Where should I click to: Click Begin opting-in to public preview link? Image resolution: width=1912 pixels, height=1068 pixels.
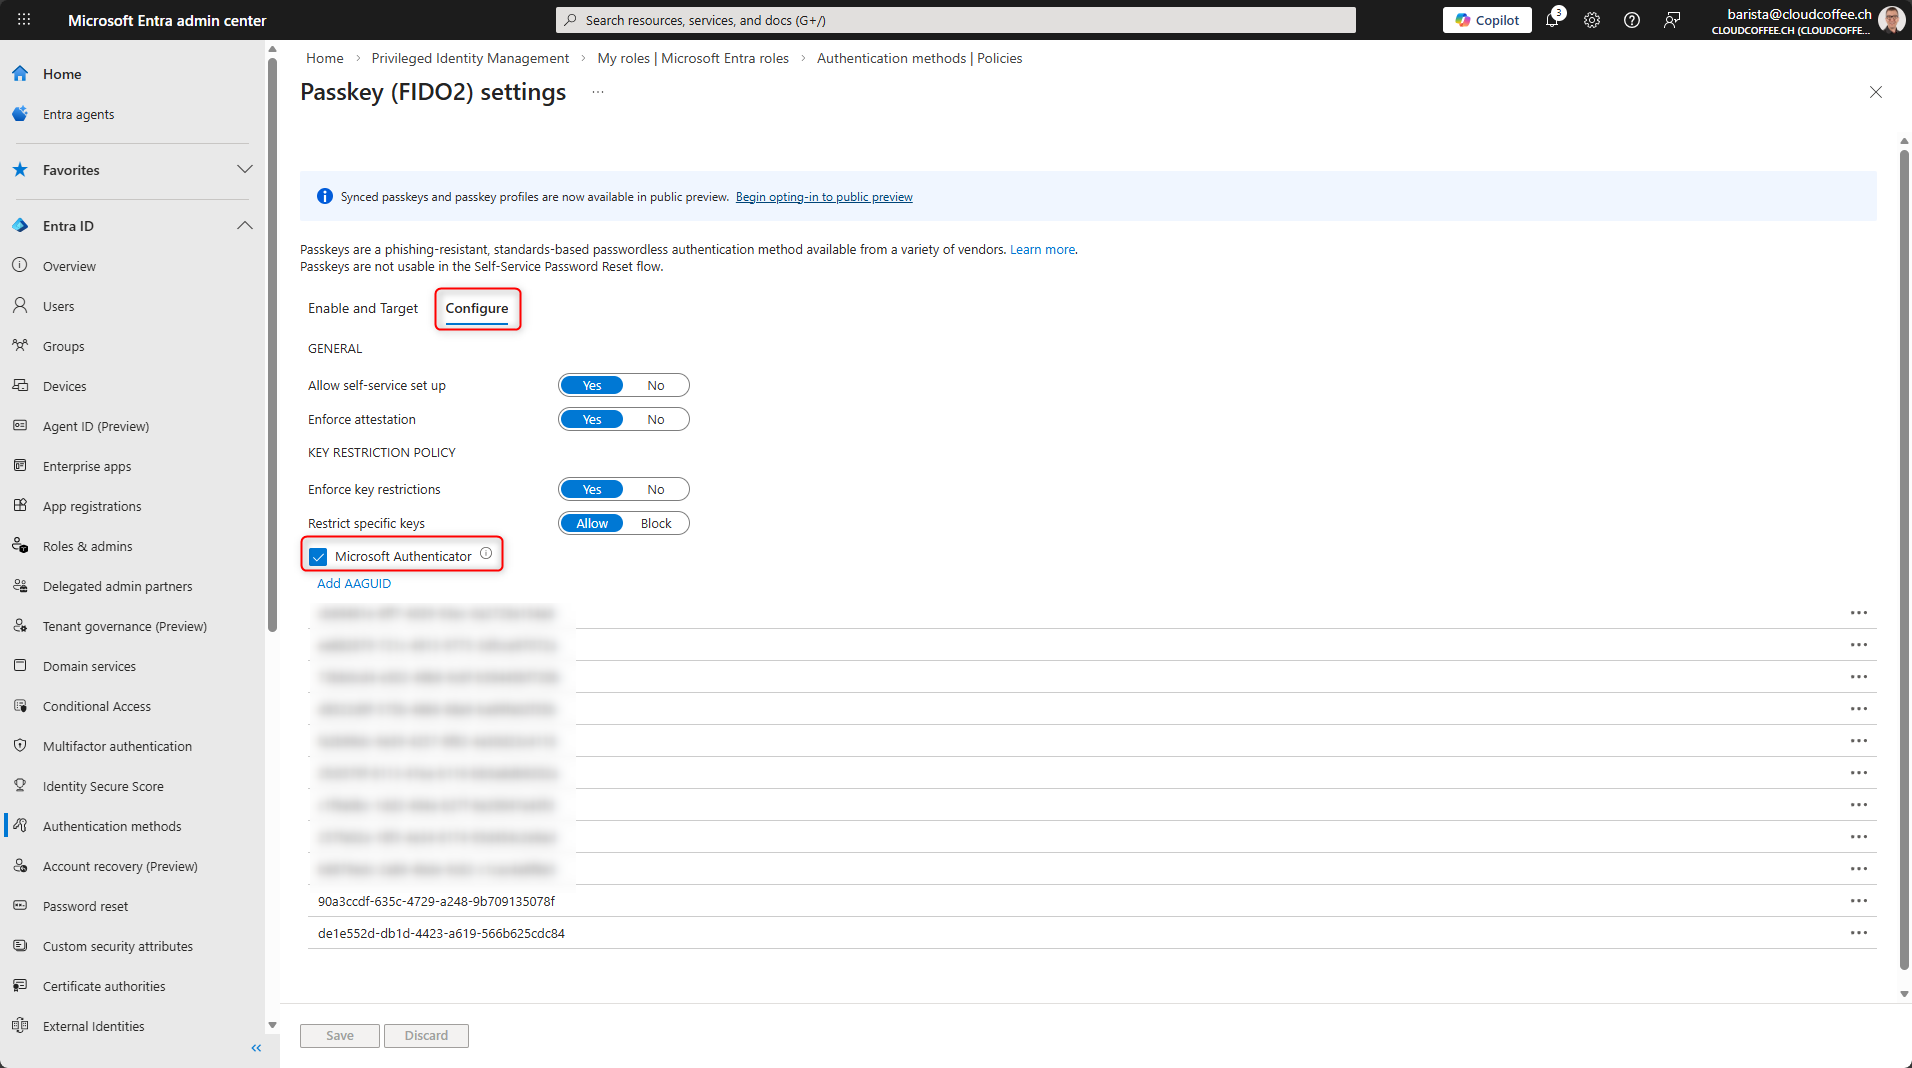[824, 197]
